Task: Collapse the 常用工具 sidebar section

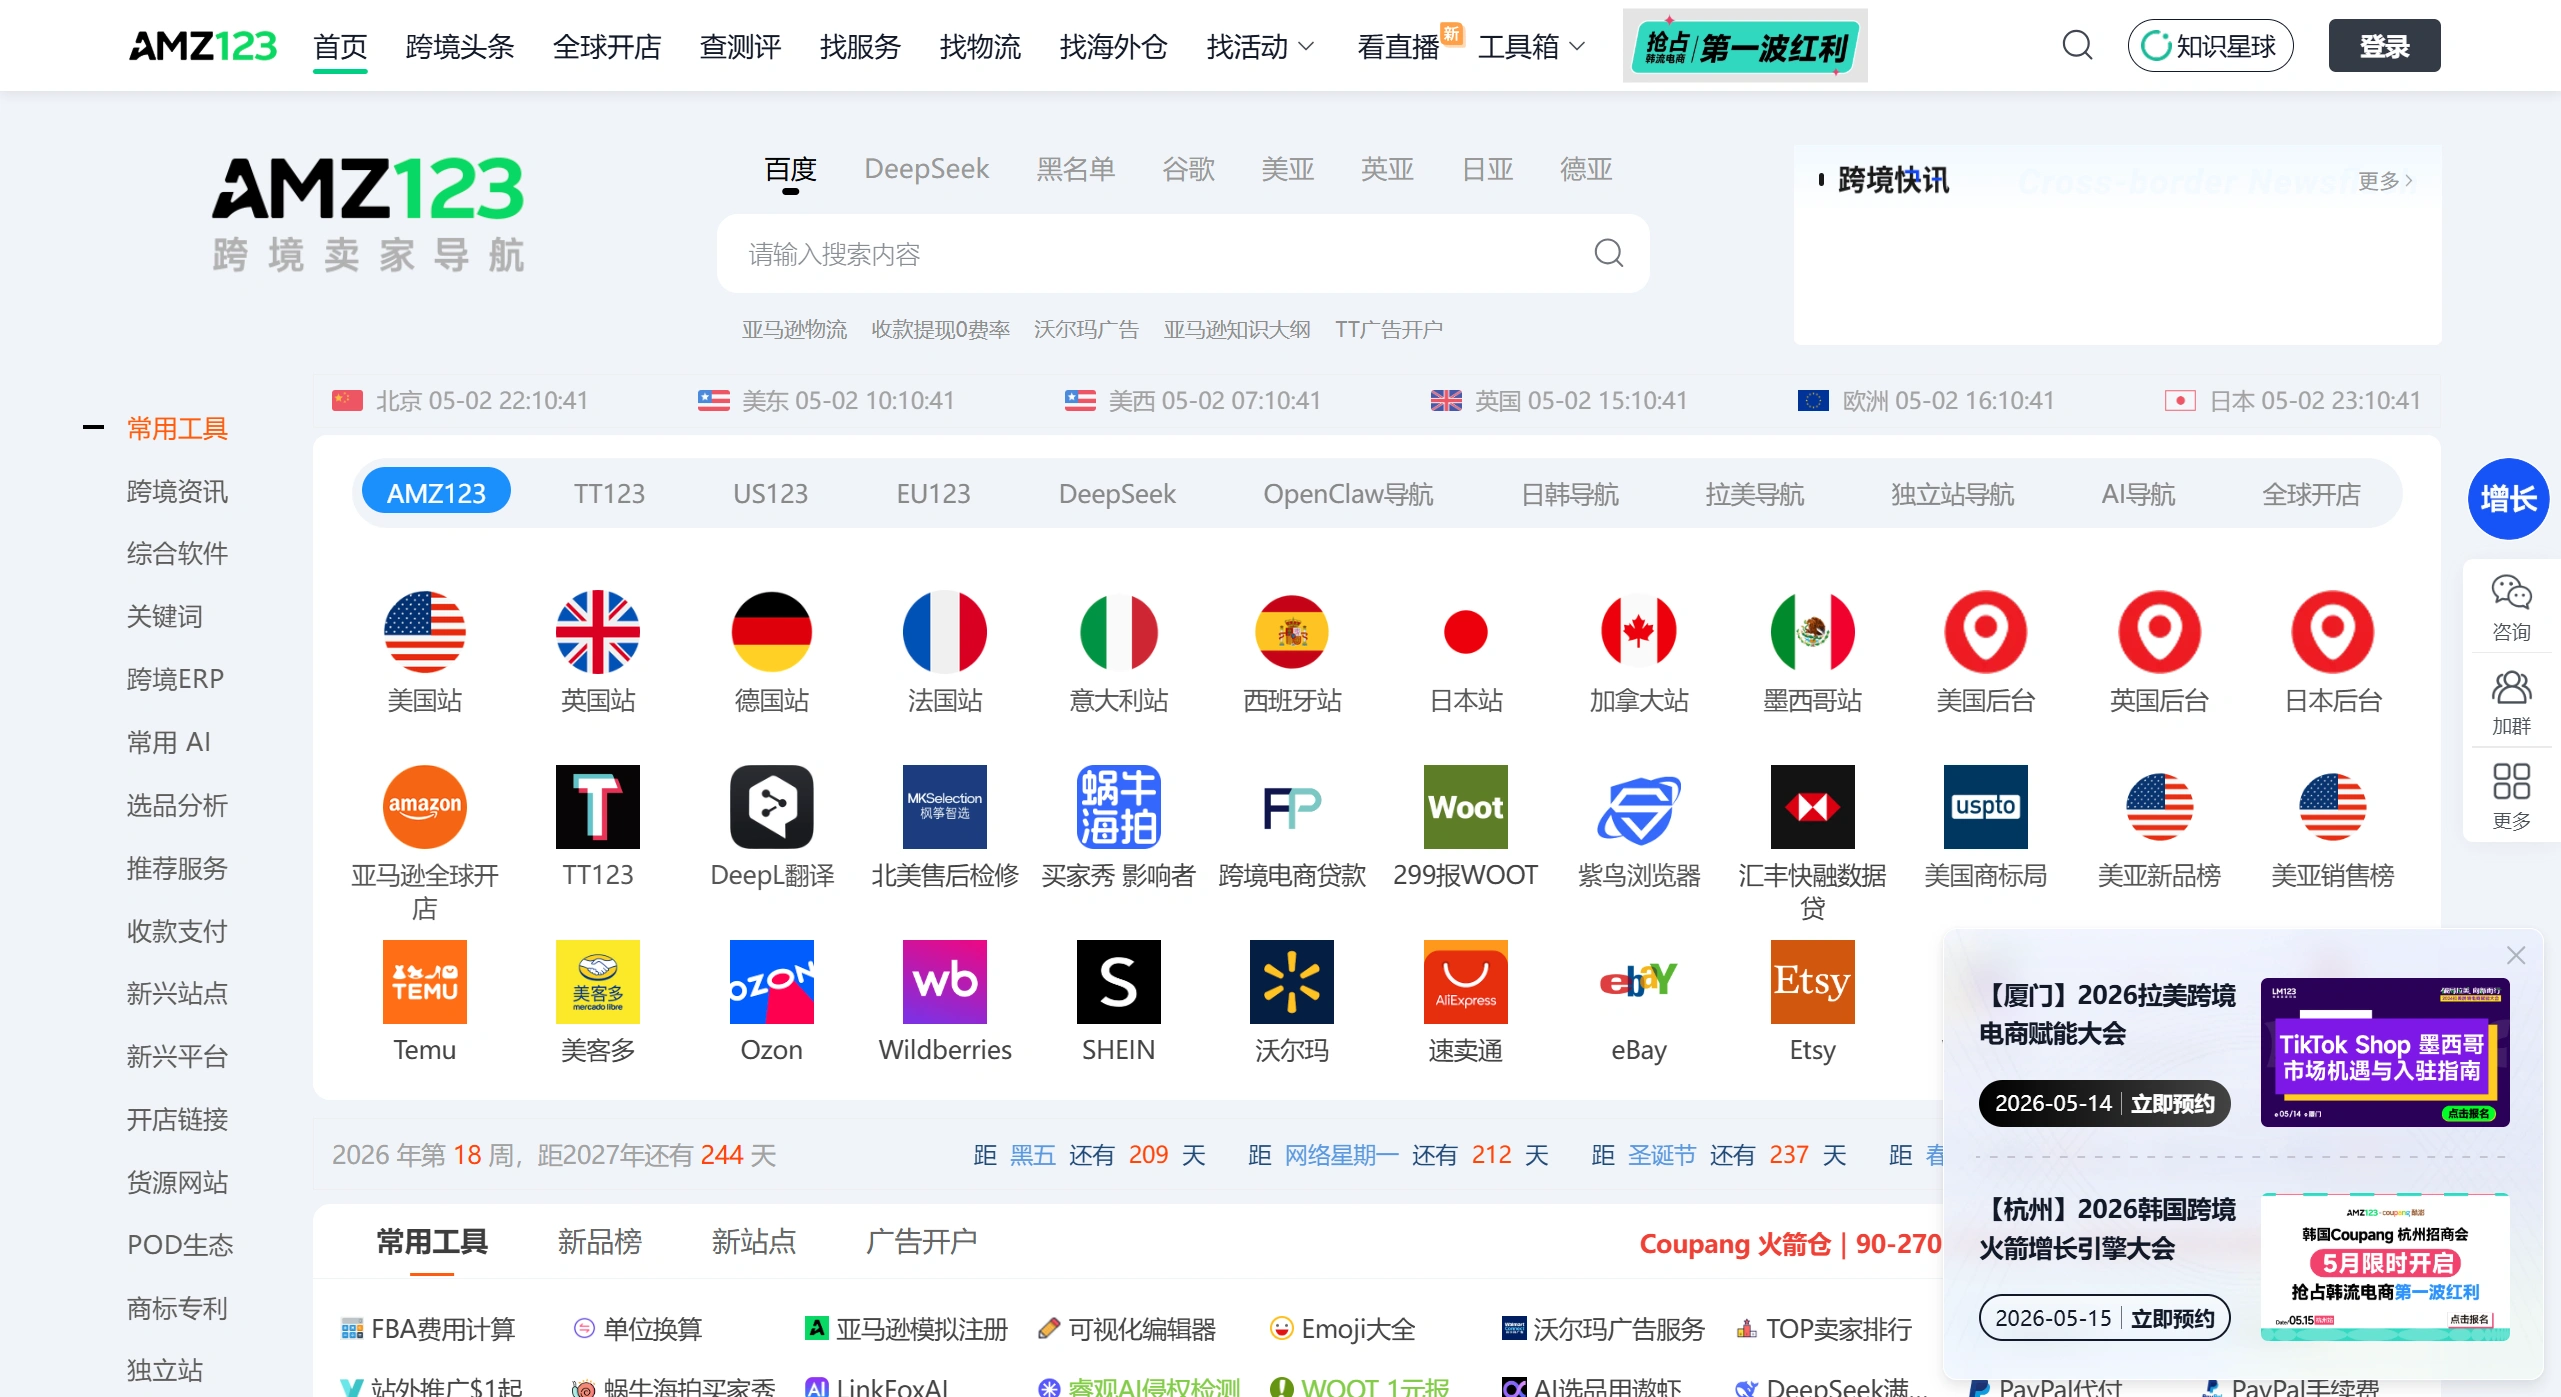Action: point(93,428)
